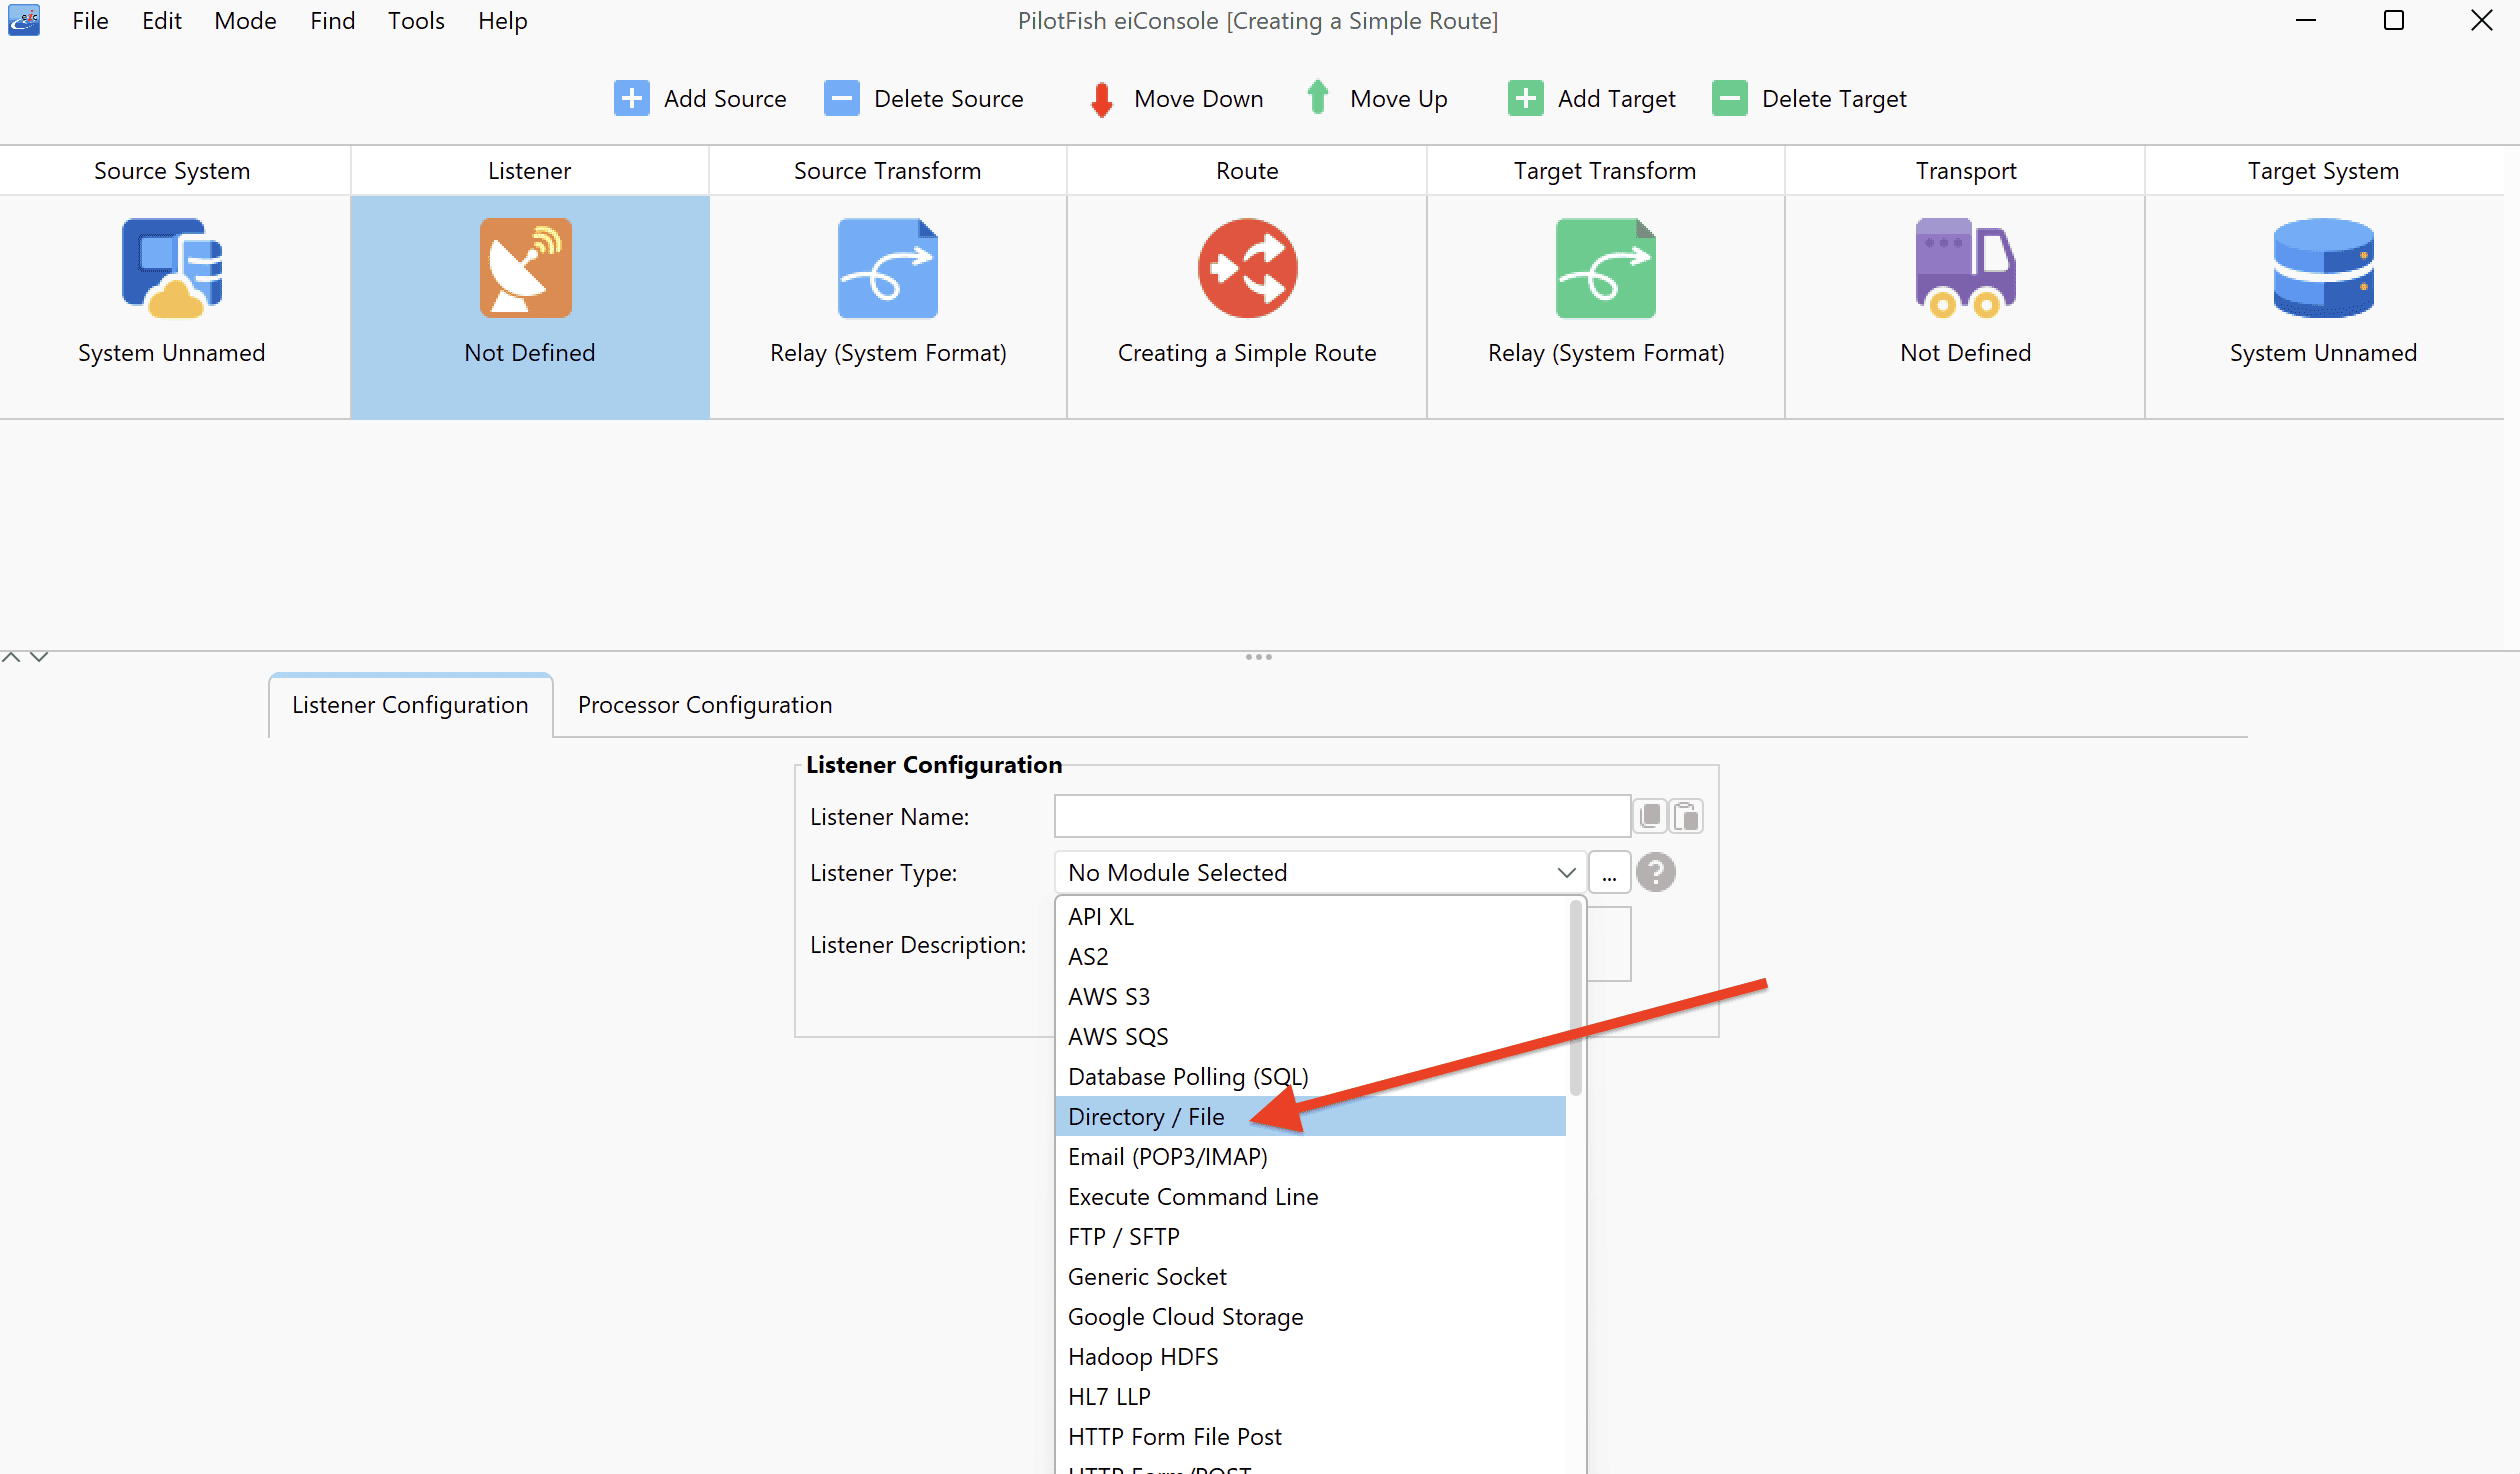2520x1474 pixels.
Task: Collapse the bottom panel using arrows
Action: (x=39, y=657)
